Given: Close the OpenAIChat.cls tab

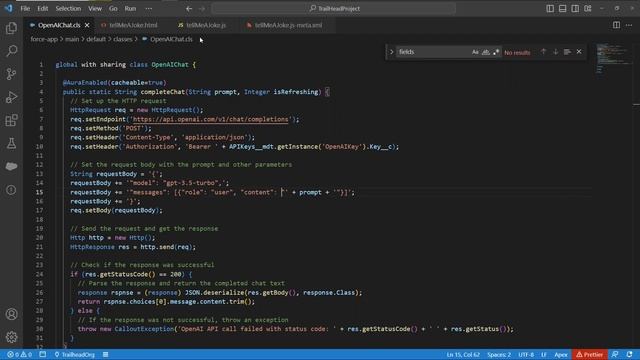Looking at the screenshot, I should (x=87, y=25).
